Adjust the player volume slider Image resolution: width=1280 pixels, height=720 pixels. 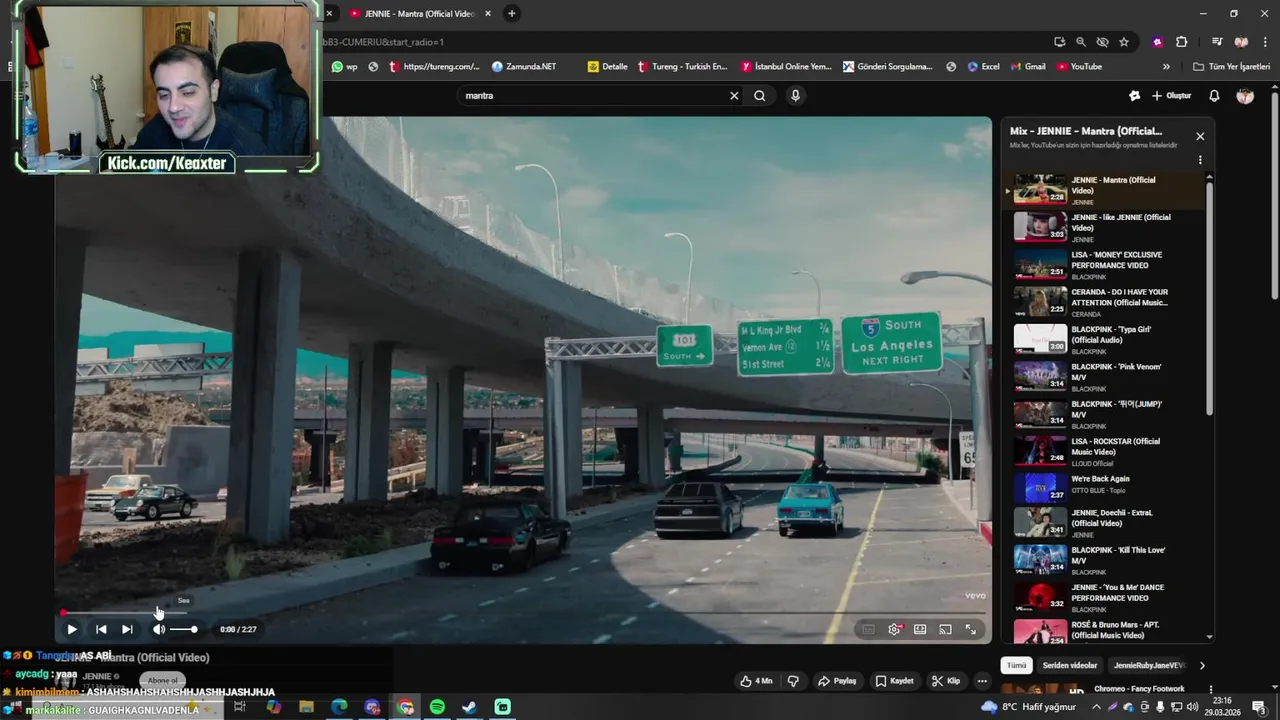pos(183,629)
